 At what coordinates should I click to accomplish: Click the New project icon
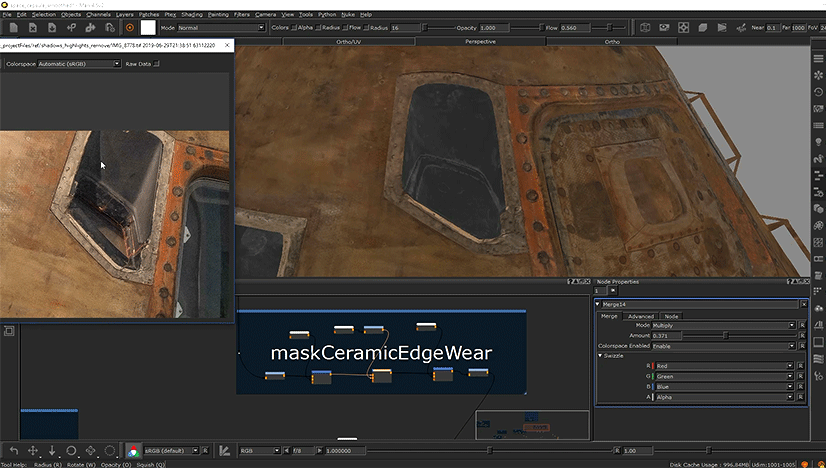(14, 27)
